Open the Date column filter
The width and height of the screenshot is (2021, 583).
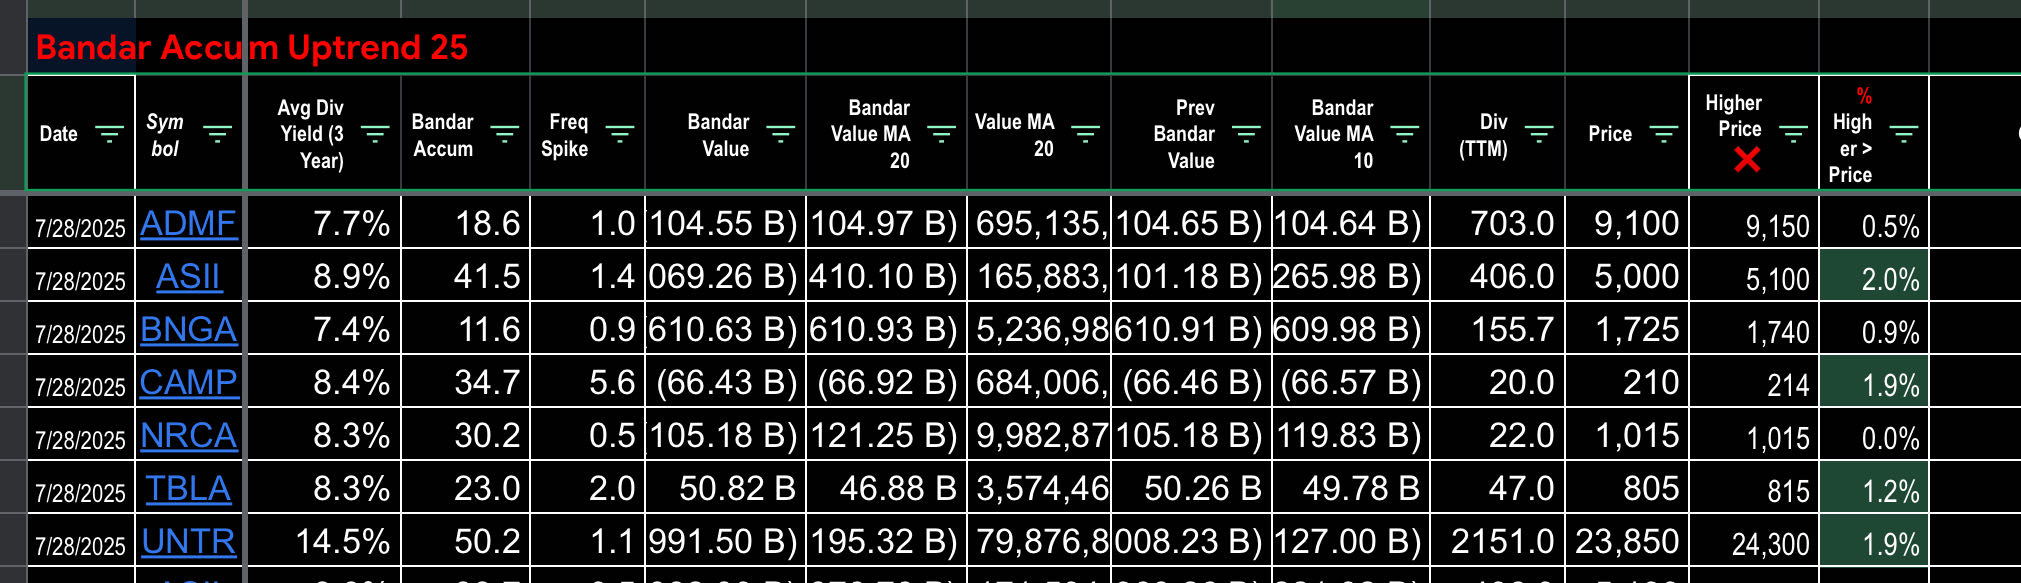pos(108,134)
